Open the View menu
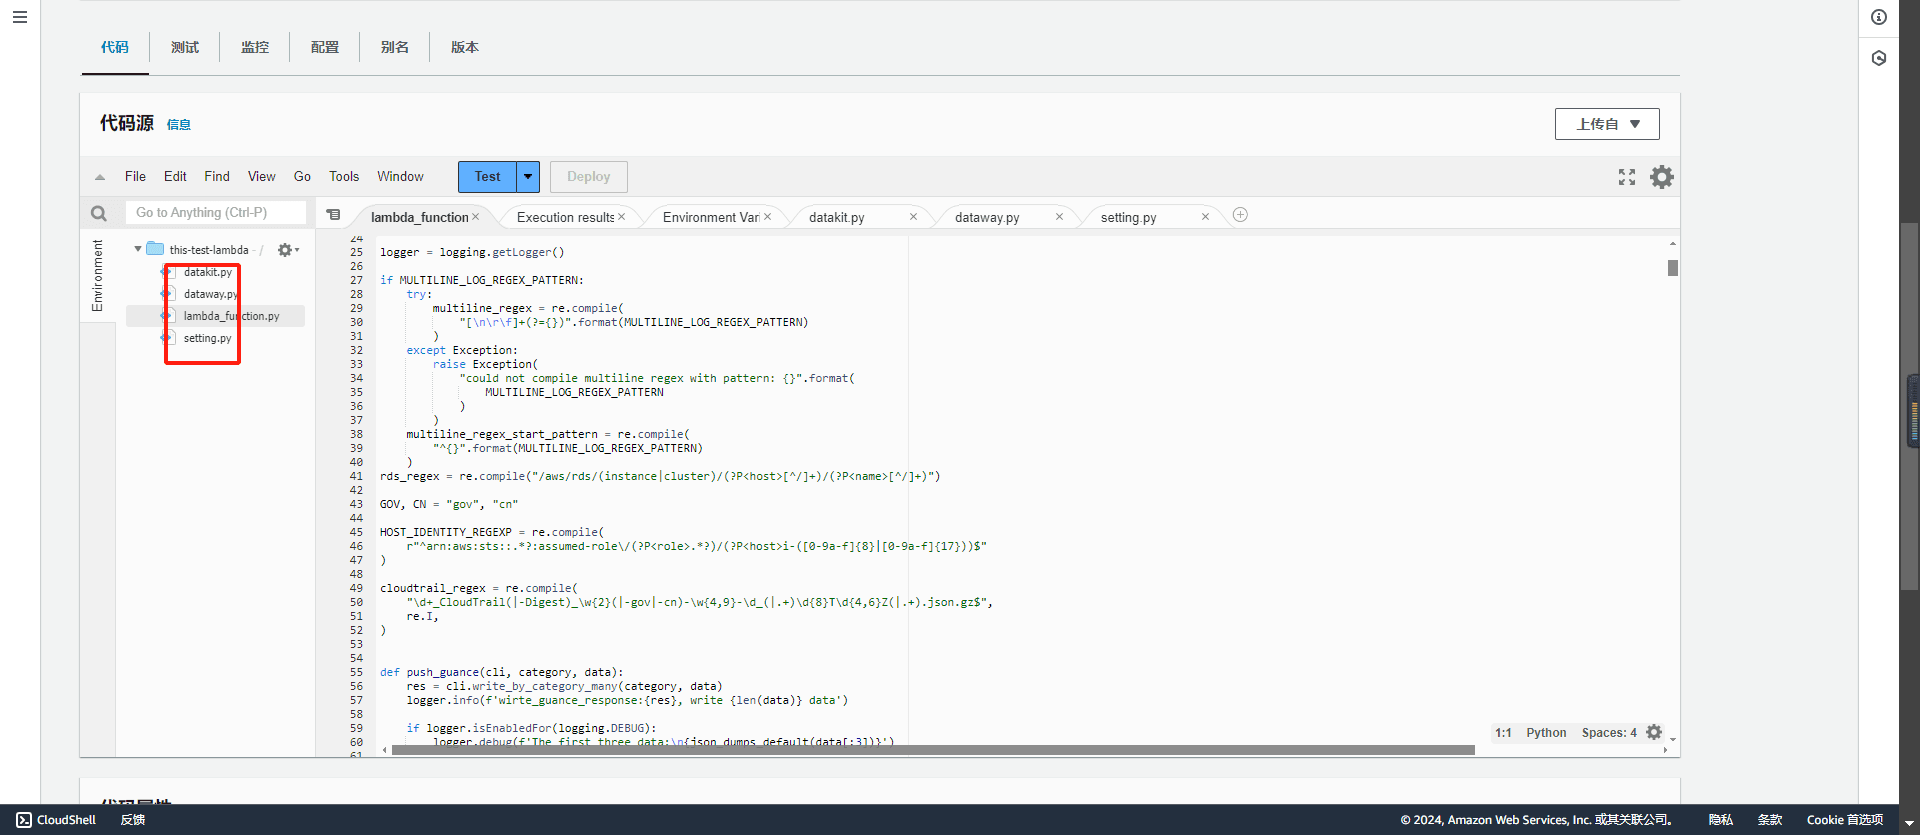1920x835 pixels. pos(262,177)
